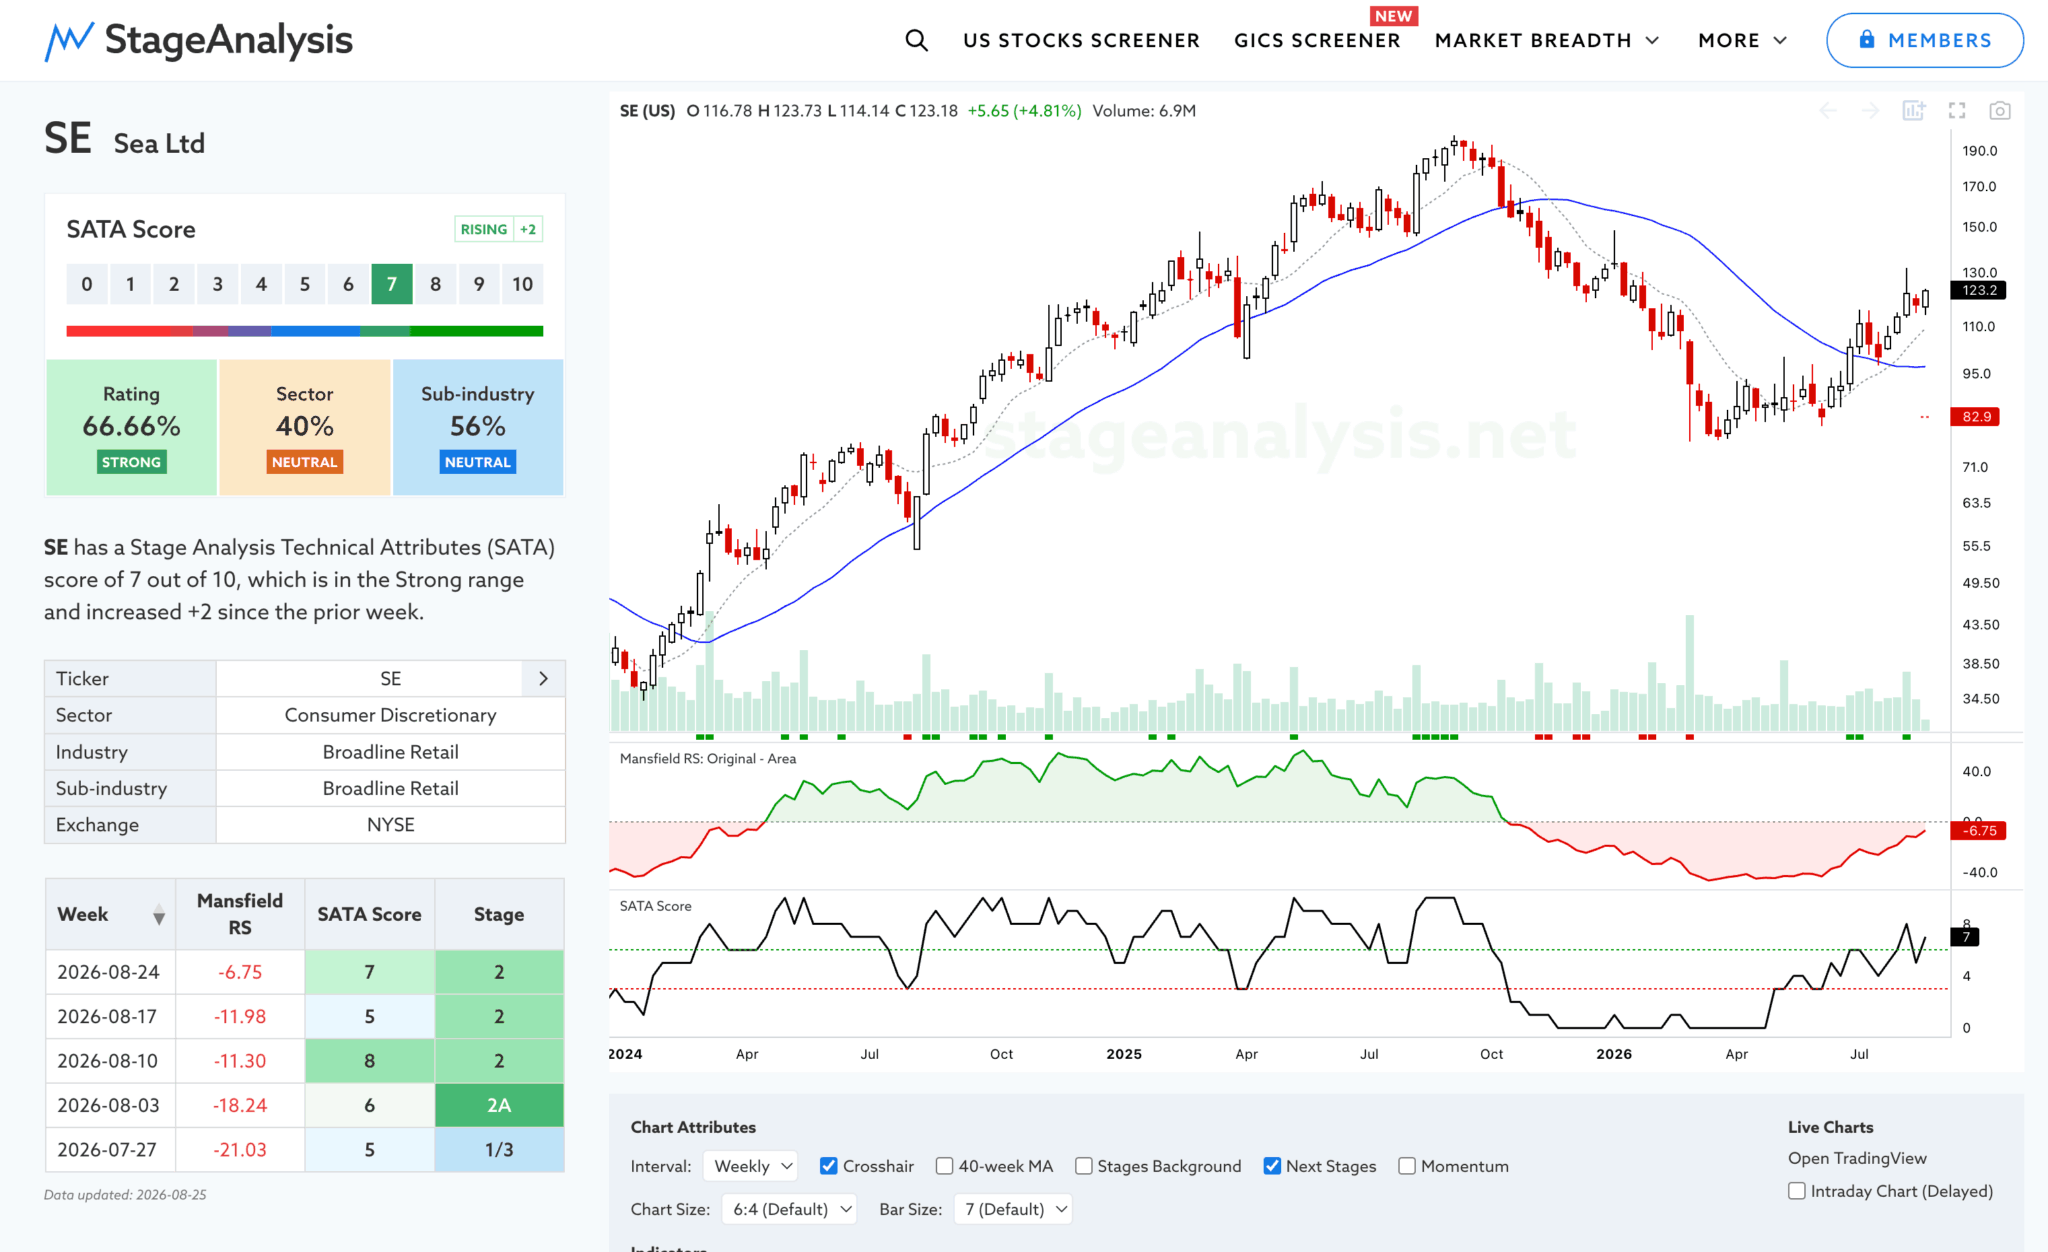
Task: Tick the Intraday Chart (Delayed) checkbox
Action: 1797,1191
